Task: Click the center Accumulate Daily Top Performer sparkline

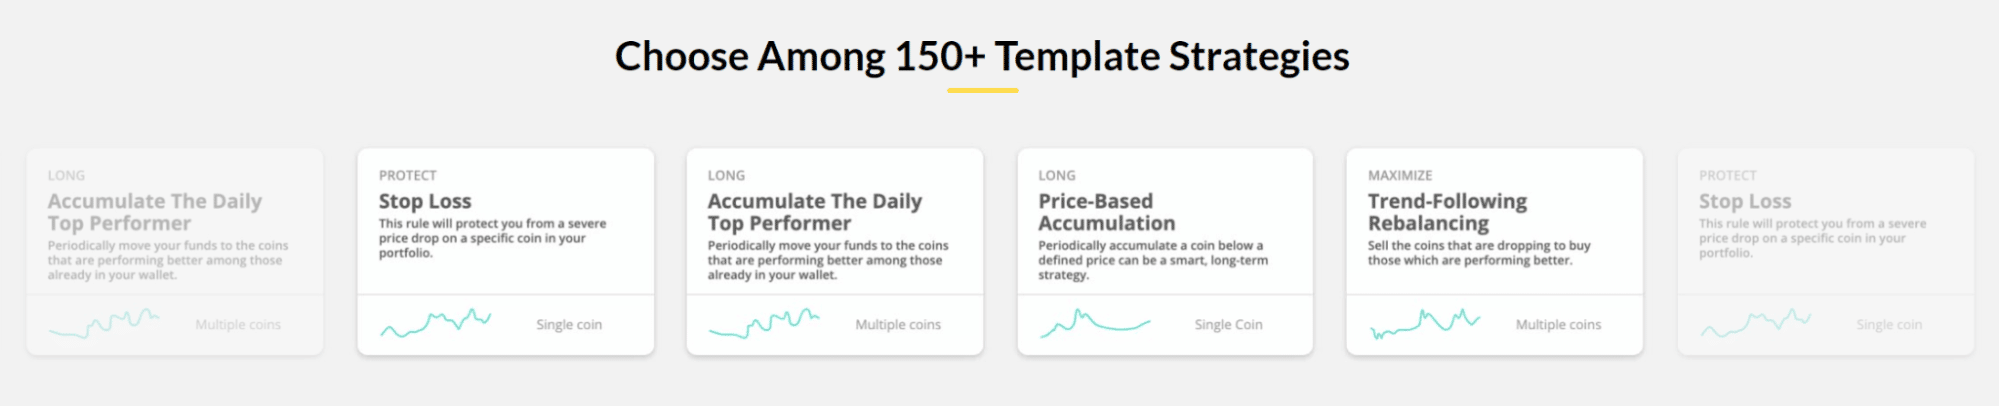Action: (764, 323)
